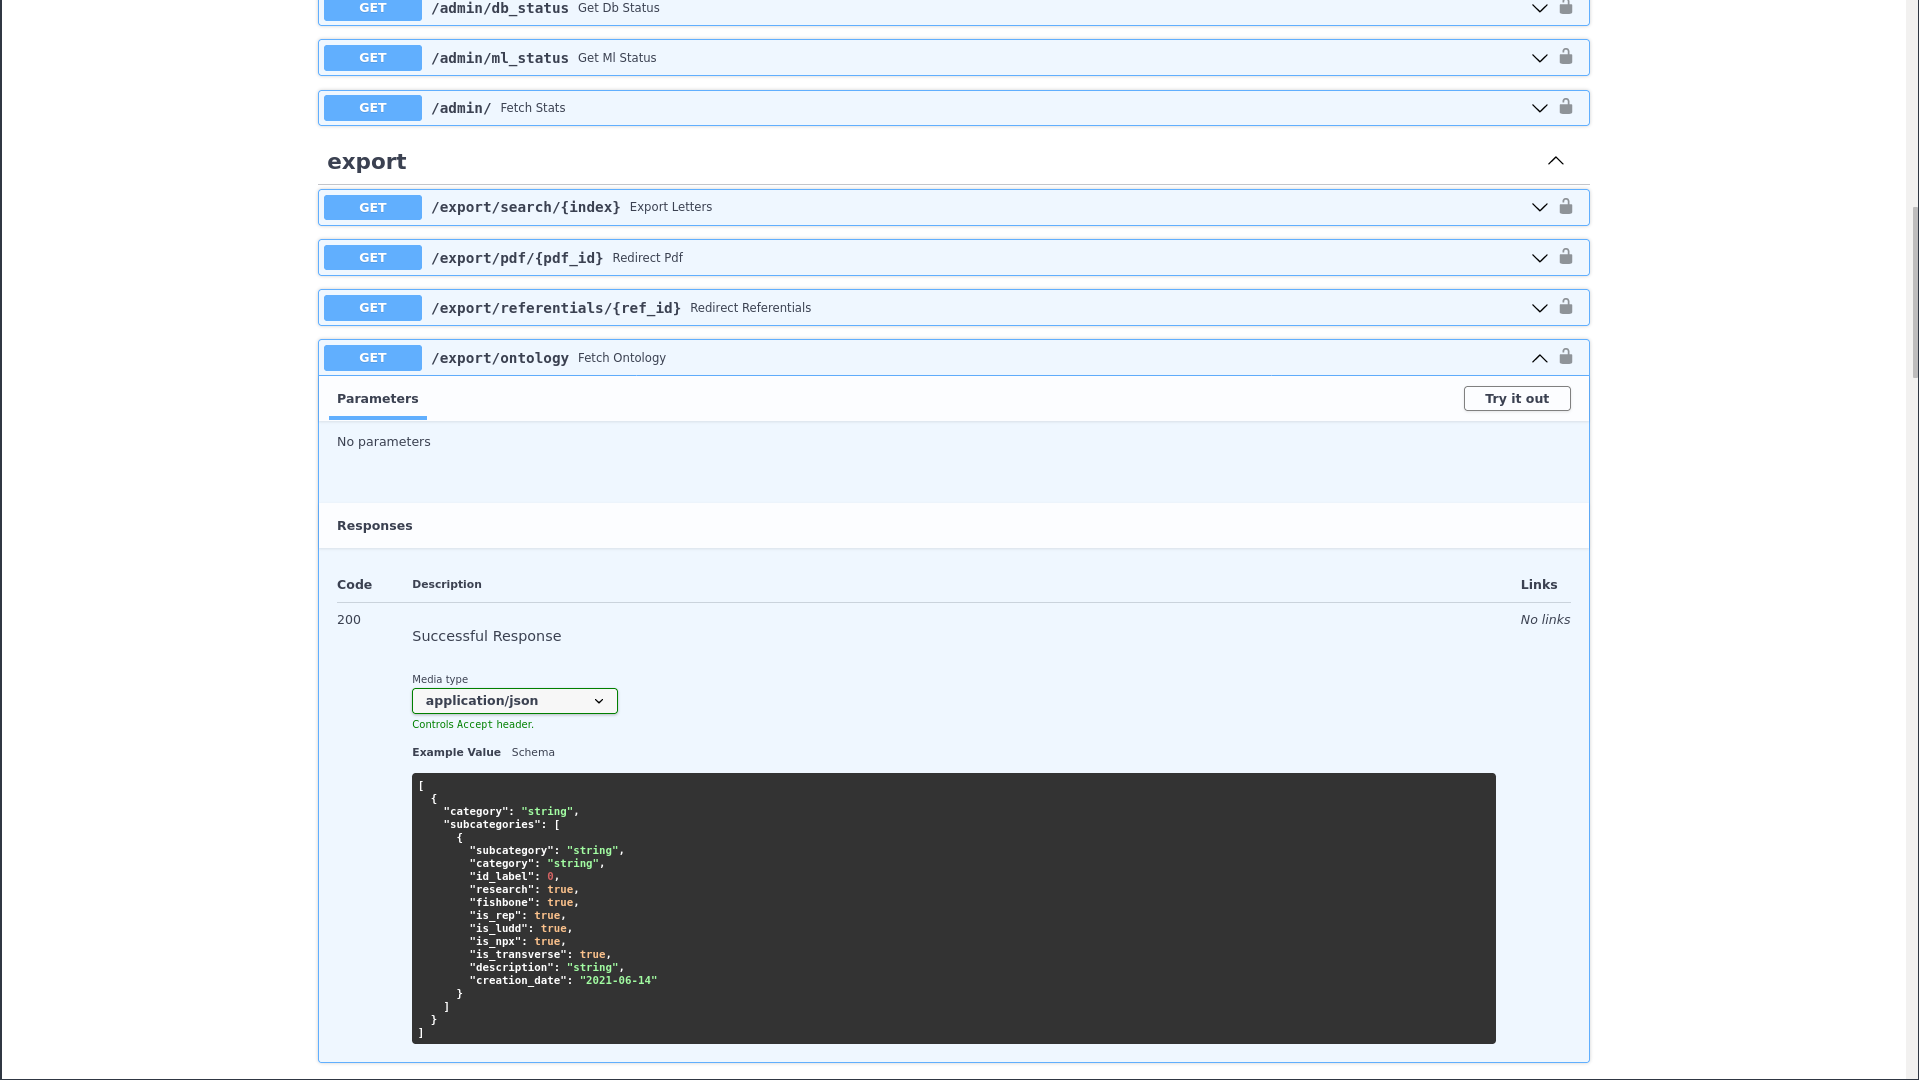Click the 200 response code

[349, 620]
